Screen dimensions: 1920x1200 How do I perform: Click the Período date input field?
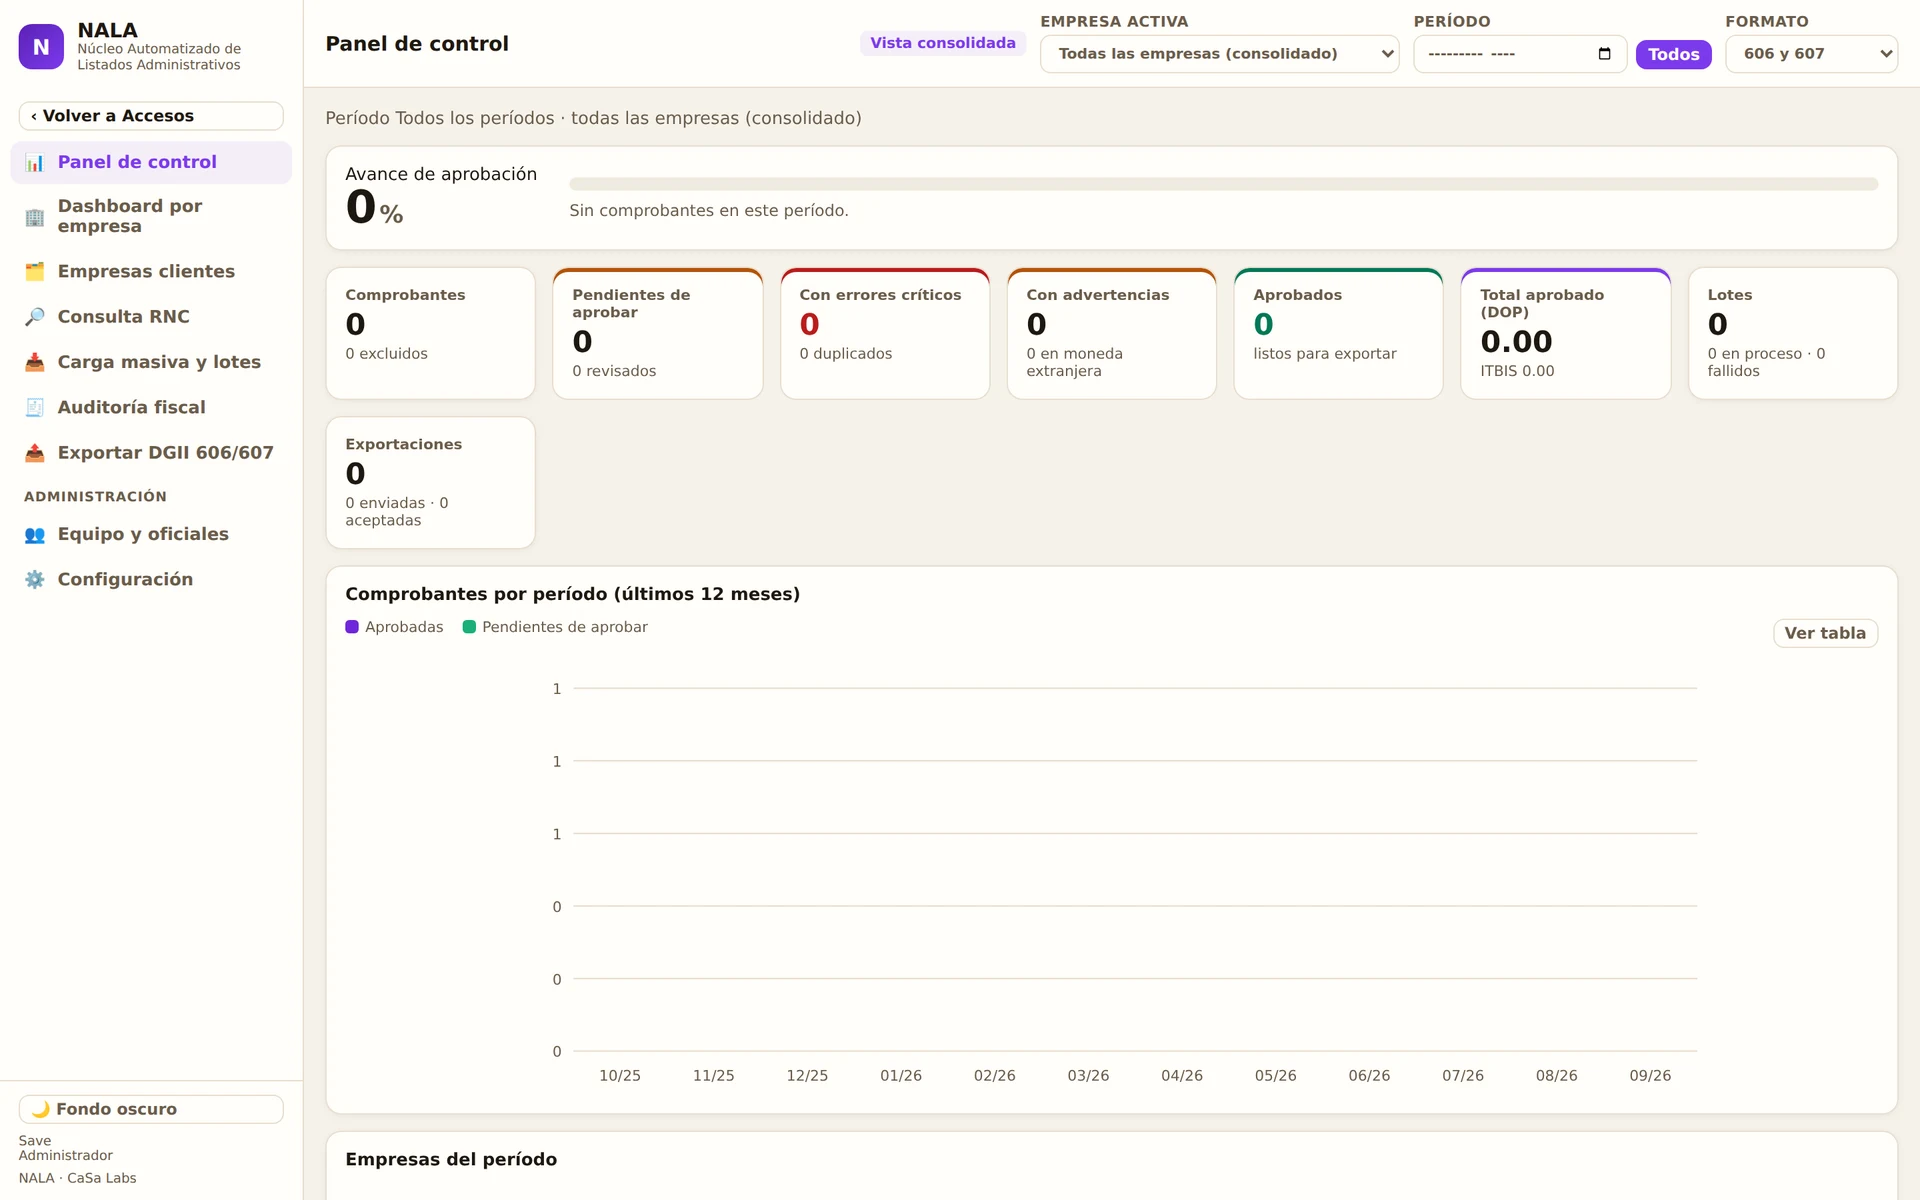click(1519, 54)
